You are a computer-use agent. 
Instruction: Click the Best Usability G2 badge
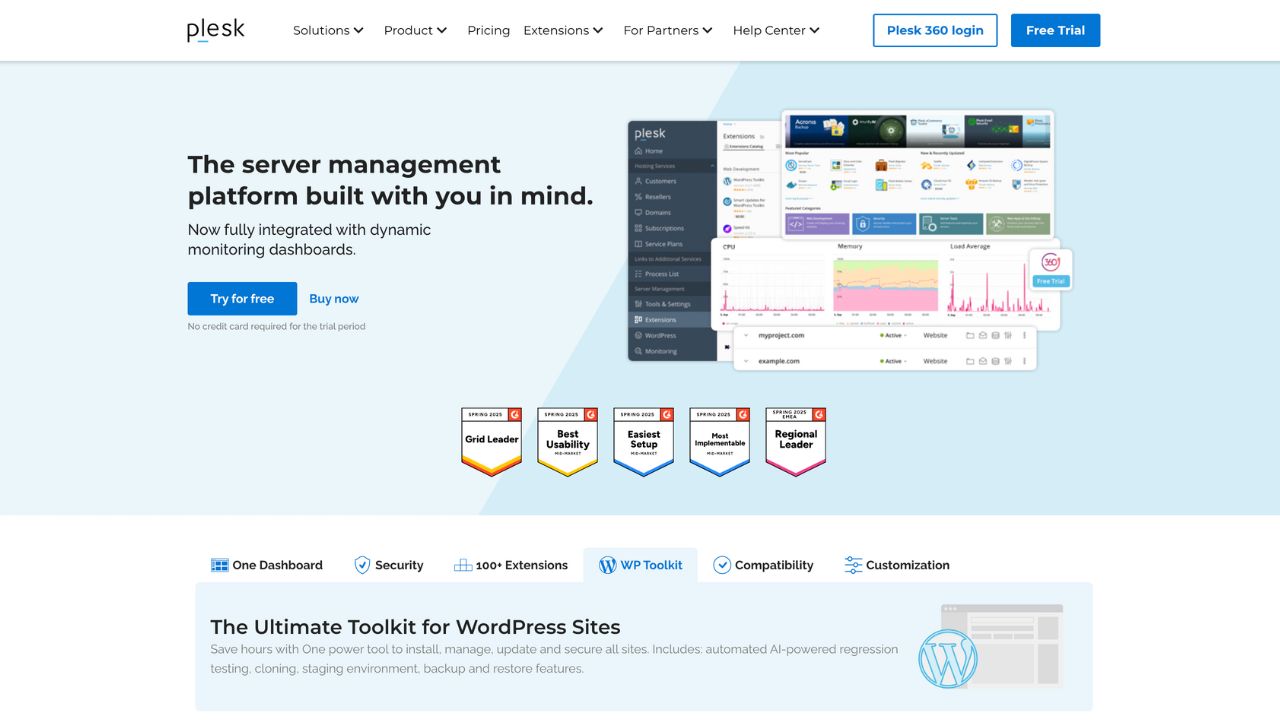click(x=567, y=441)
